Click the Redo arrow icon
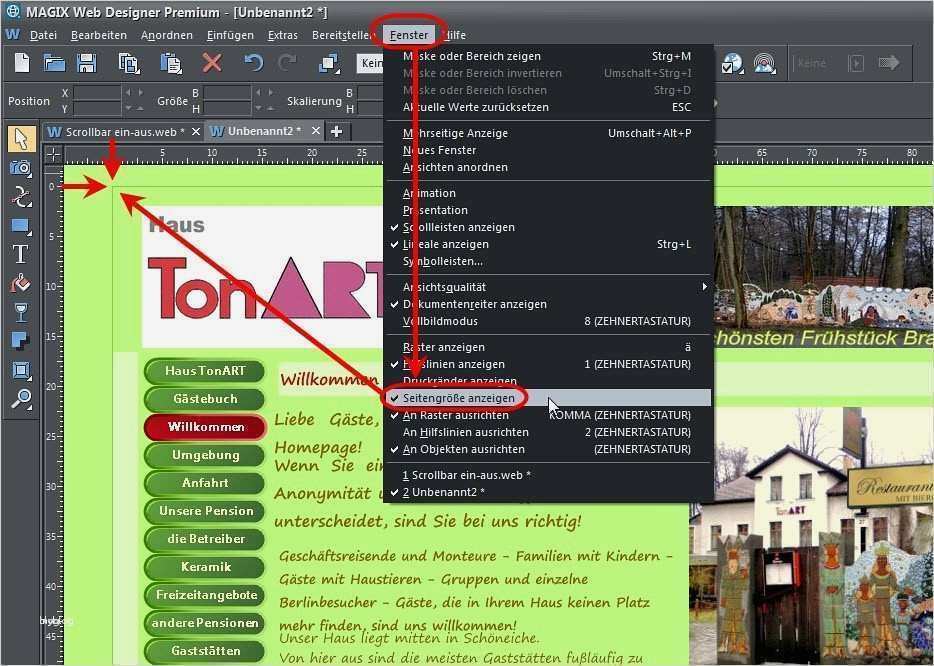 tap(288, 63)
